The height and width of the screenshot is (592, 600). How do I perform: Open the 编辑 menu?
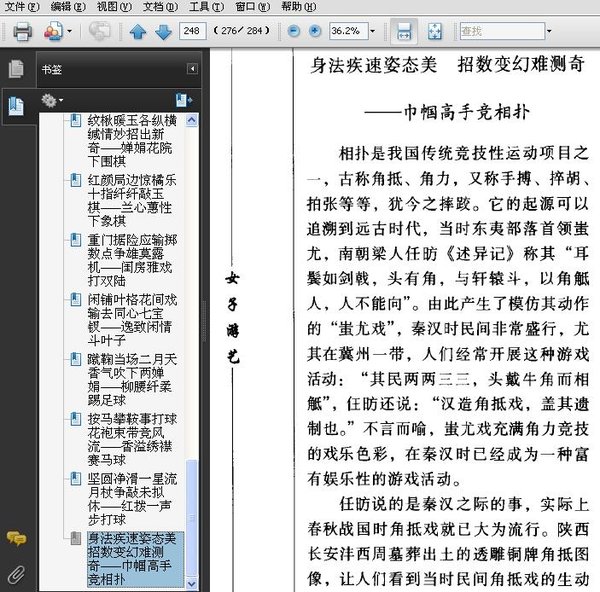(68, 7)
